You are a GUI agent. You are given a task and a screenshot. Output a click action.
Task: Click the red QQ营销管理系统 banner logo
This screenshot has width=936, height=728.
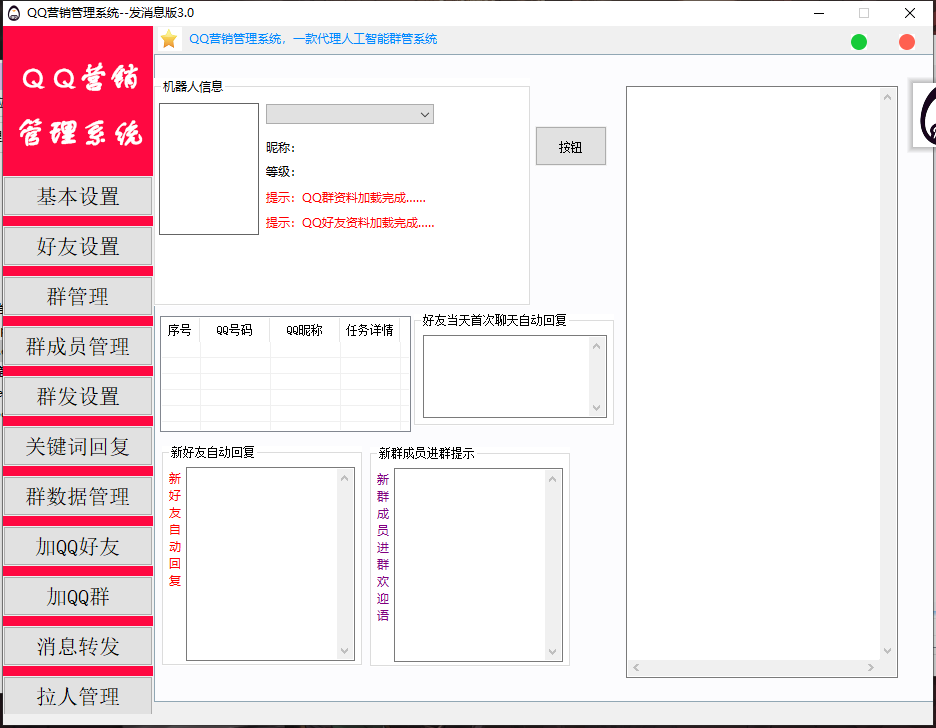pyautogui.click(x=78, y=101)
